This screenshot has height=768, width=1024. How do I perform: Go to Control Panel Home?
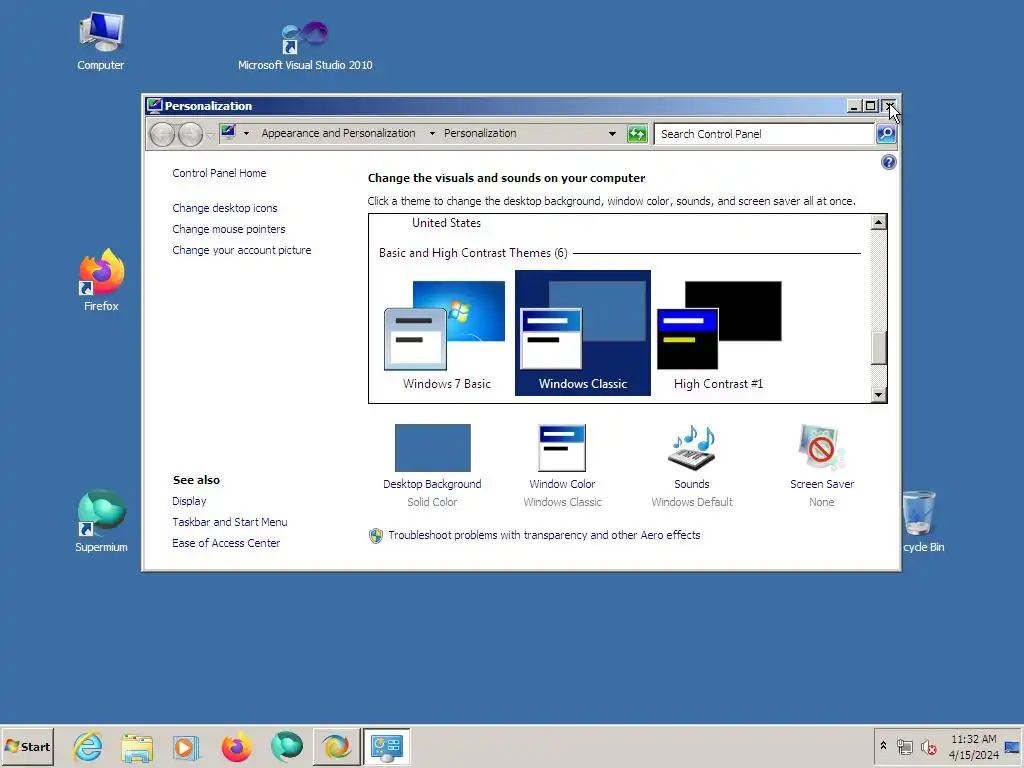[219, 173]
